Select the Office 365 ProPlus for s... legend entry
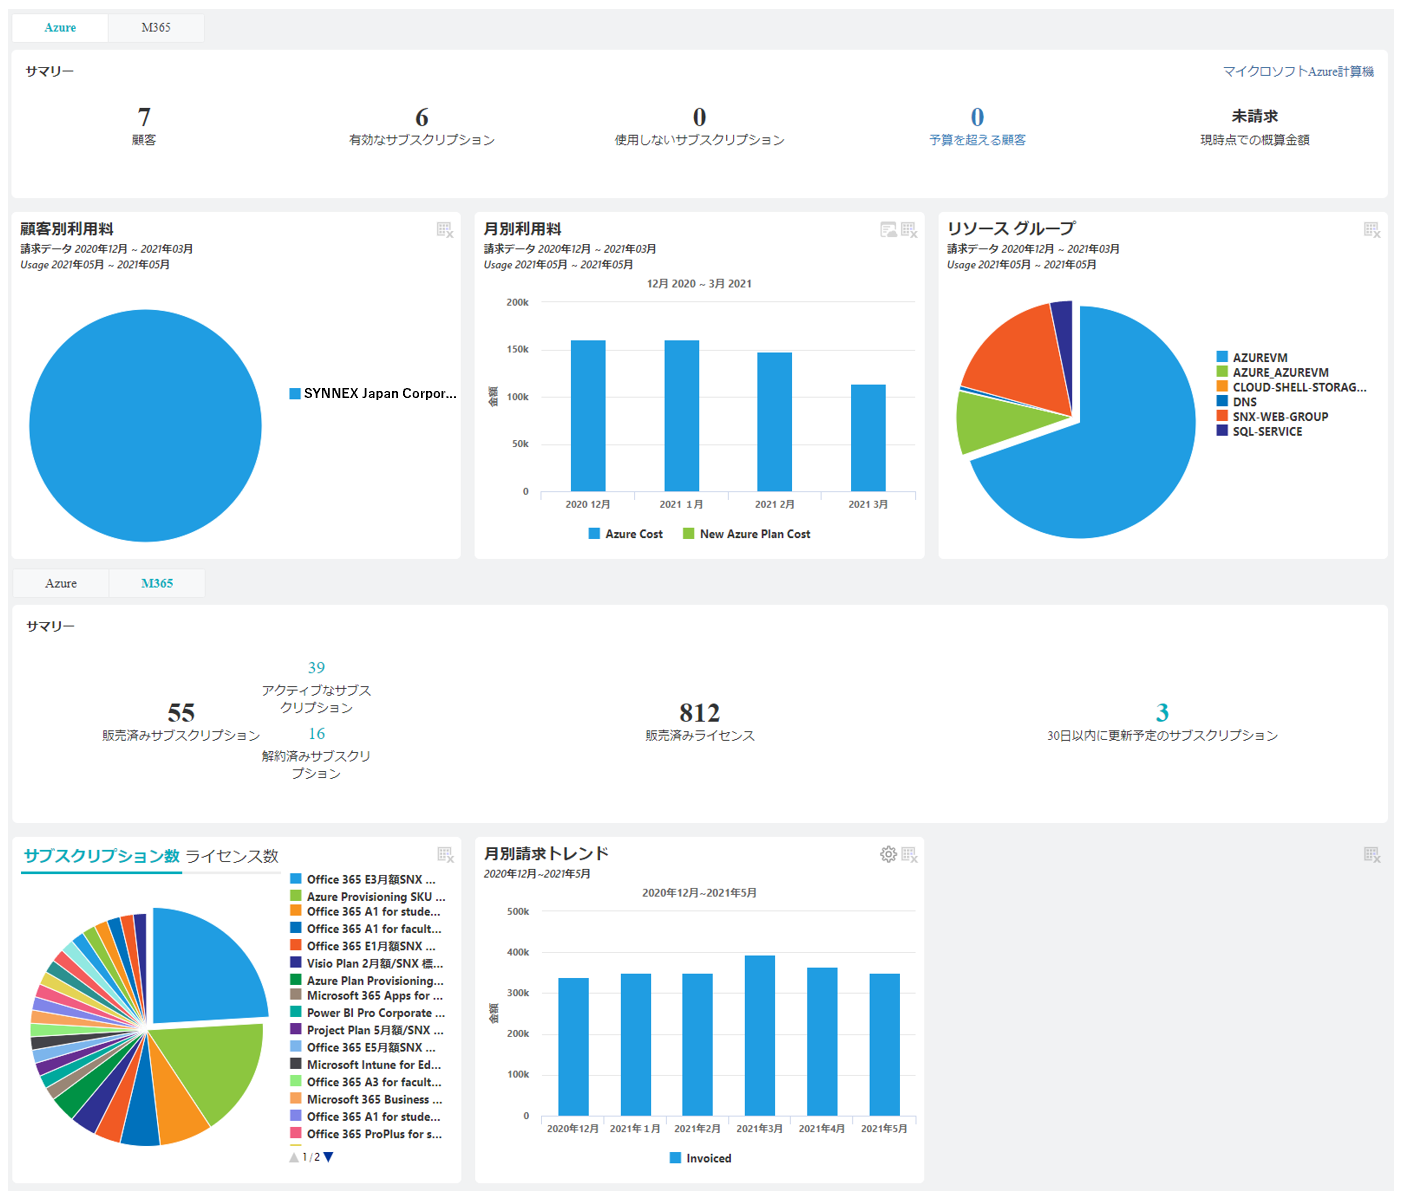Screen dimensions: 1402x1200 pos(366,1134)
